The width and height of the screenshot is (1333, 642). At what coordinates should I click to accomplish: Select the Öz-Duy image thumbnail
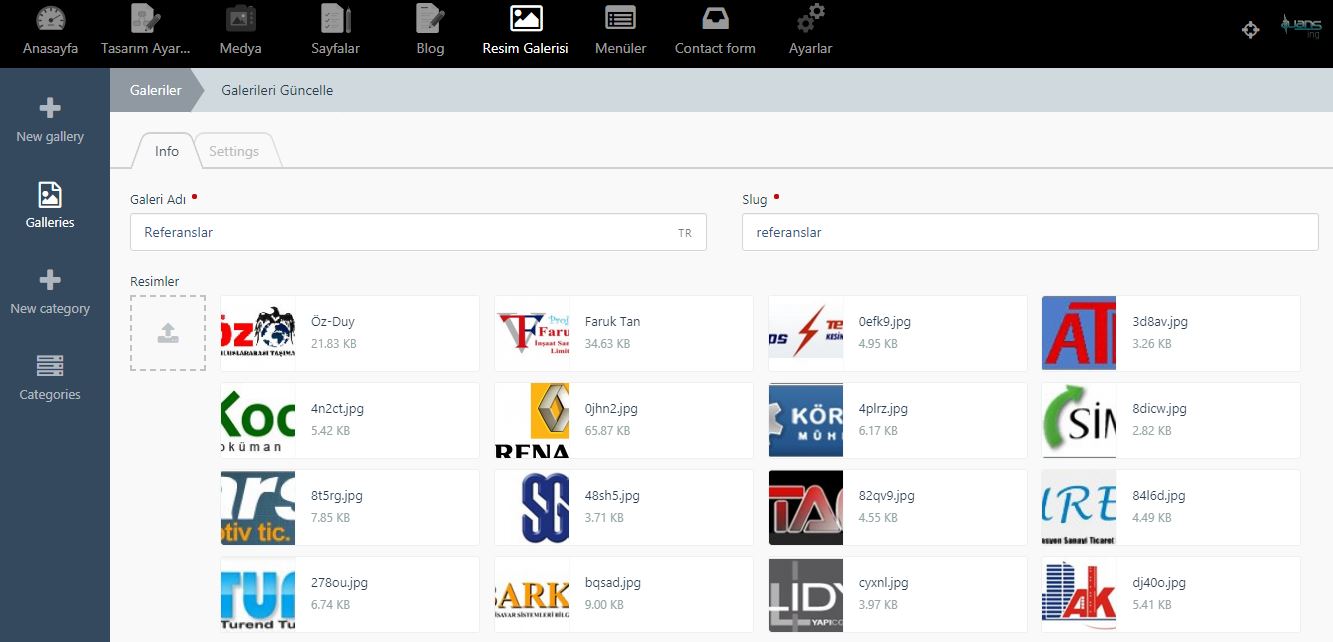pos(258,333)
